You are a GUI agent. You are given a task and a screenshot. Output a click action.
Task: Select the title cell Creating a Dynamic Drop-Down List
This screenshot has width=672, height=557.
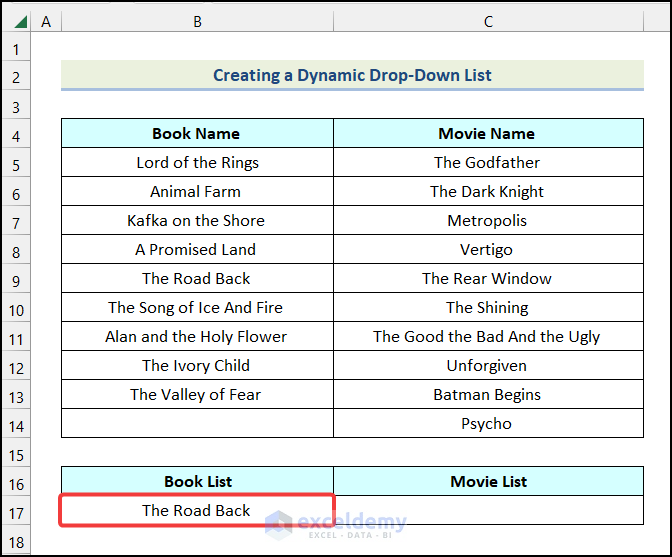pyautogui.click(x=352, y=75)
